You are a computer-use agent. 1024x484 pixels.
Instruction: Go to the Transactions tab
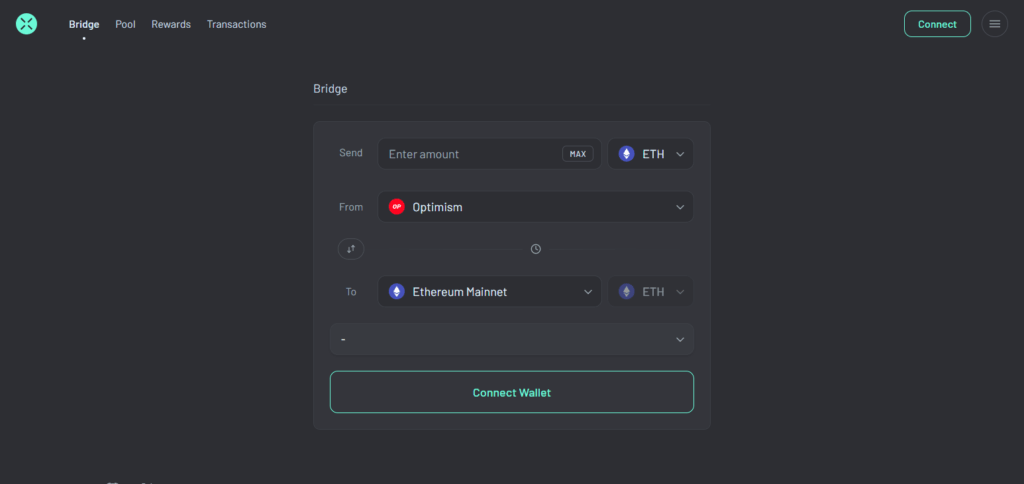pyautogui.click(x=236, y=24)
